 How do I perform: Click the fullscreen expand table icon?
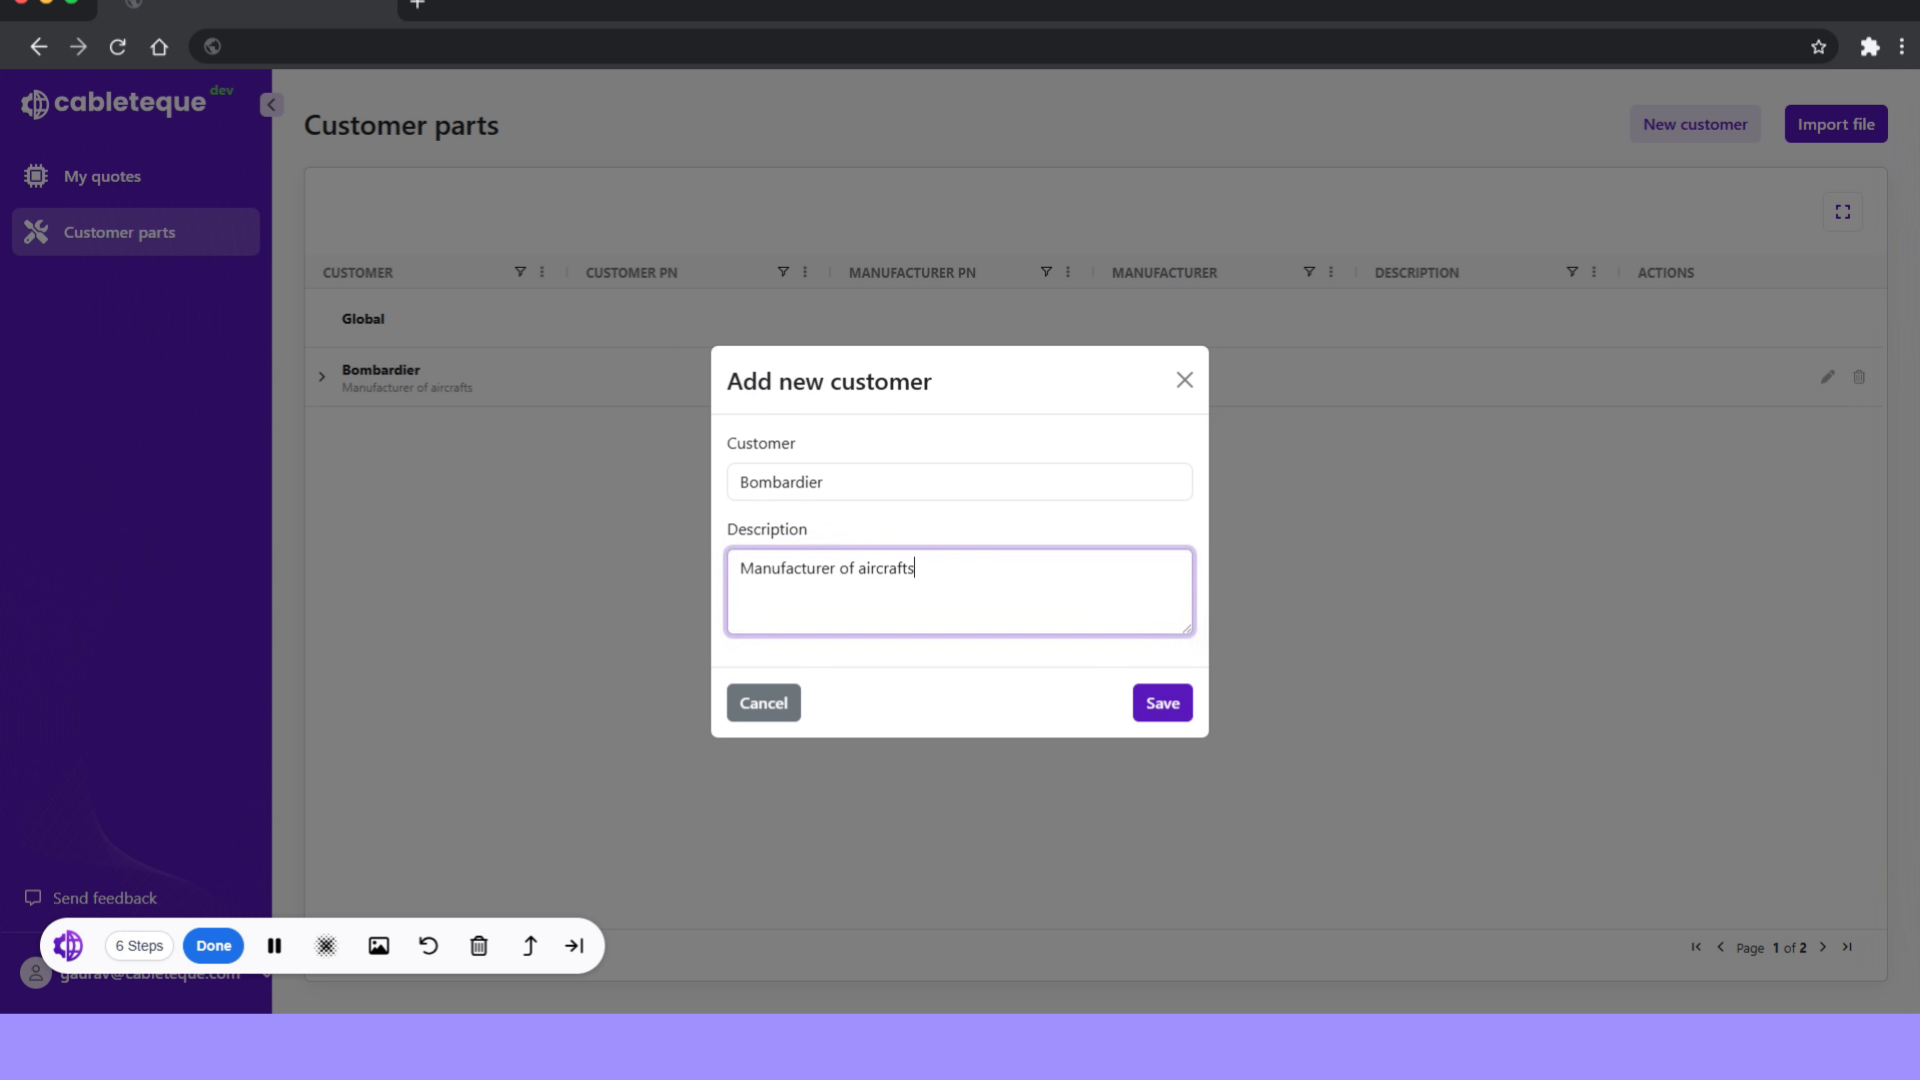coord(1842,212)
